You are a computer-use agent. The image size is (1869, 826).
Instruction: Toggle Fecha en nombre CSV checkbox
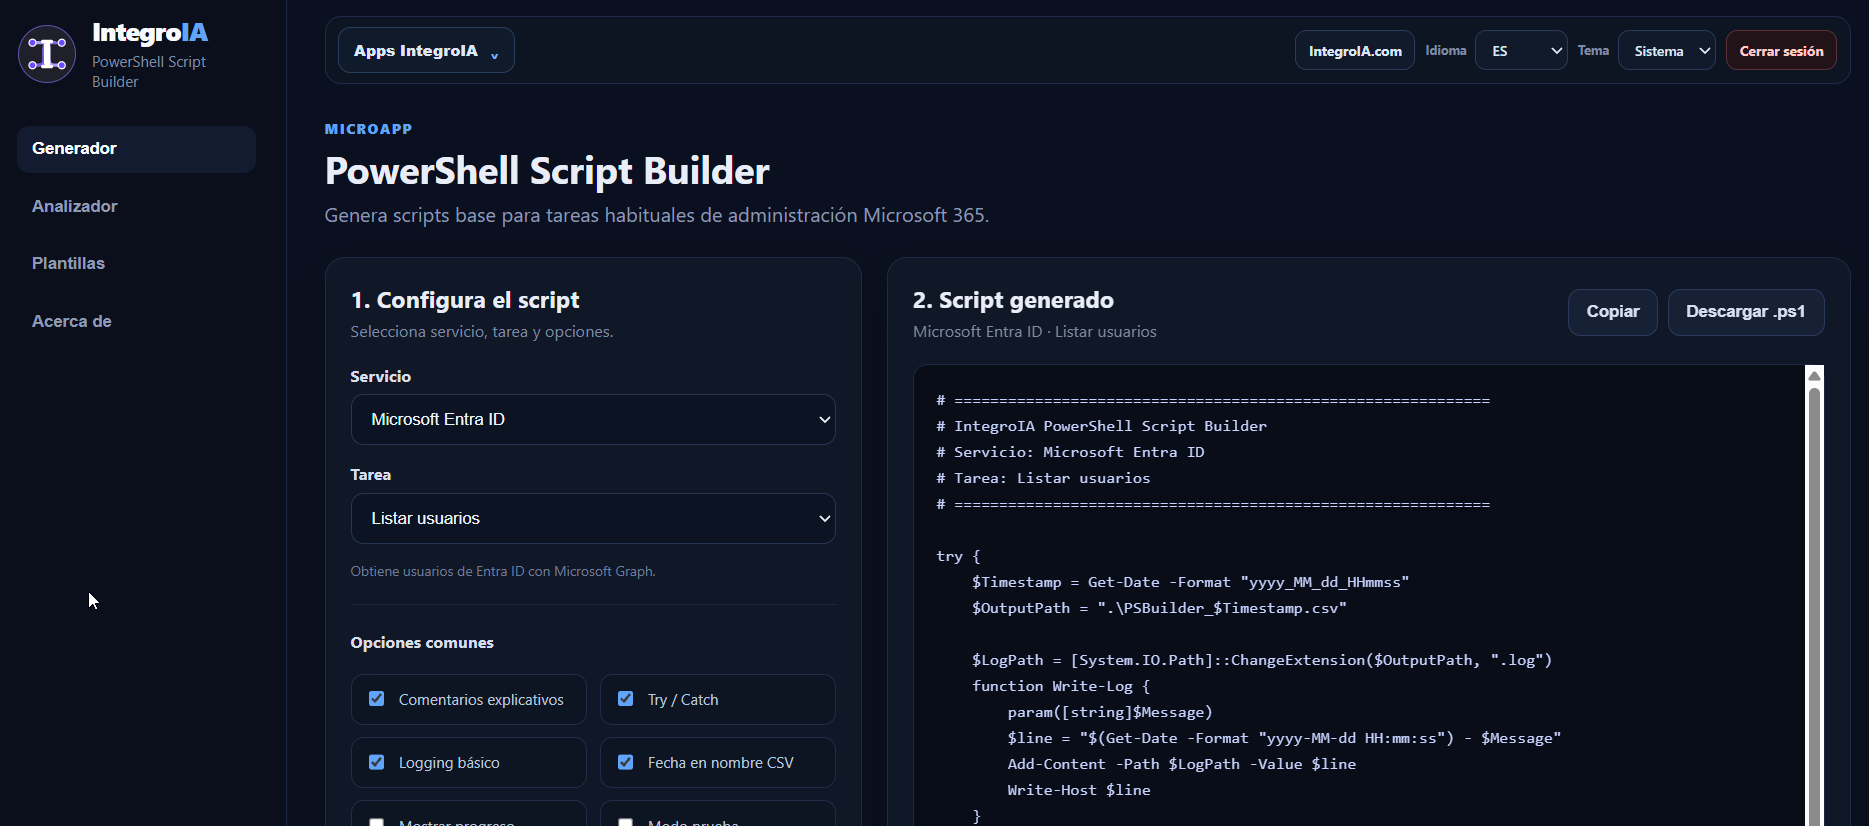625,762
